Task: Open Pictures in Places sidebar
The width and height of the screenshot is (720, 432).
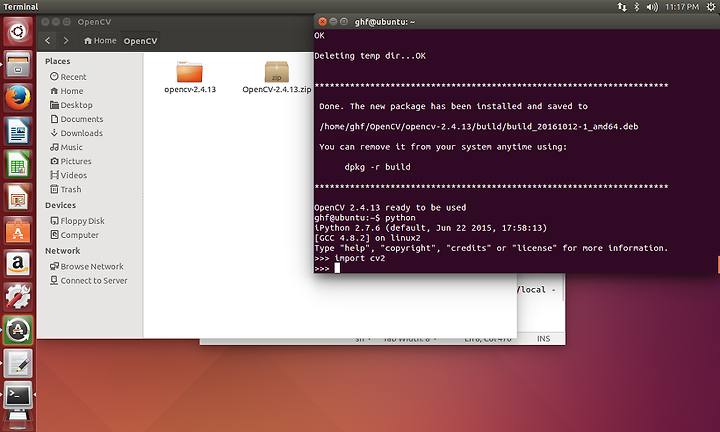Action: [71, 161]
